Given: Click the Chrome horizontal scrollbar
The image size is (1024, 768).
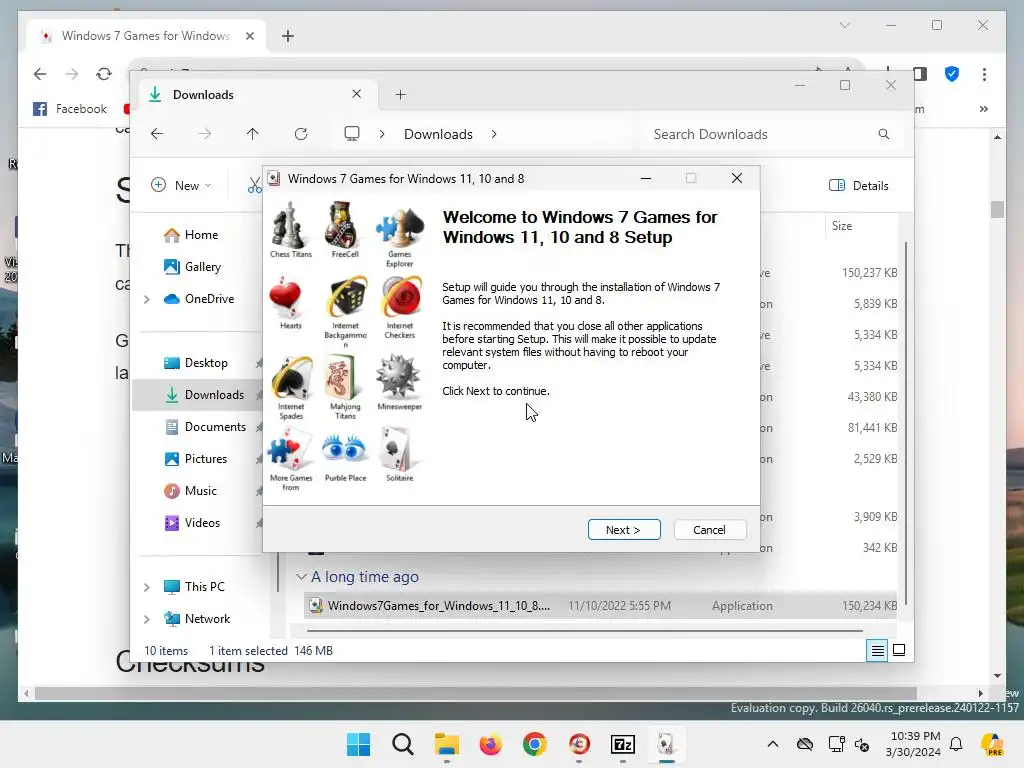Looking at the screenshot, I should 475,693.
